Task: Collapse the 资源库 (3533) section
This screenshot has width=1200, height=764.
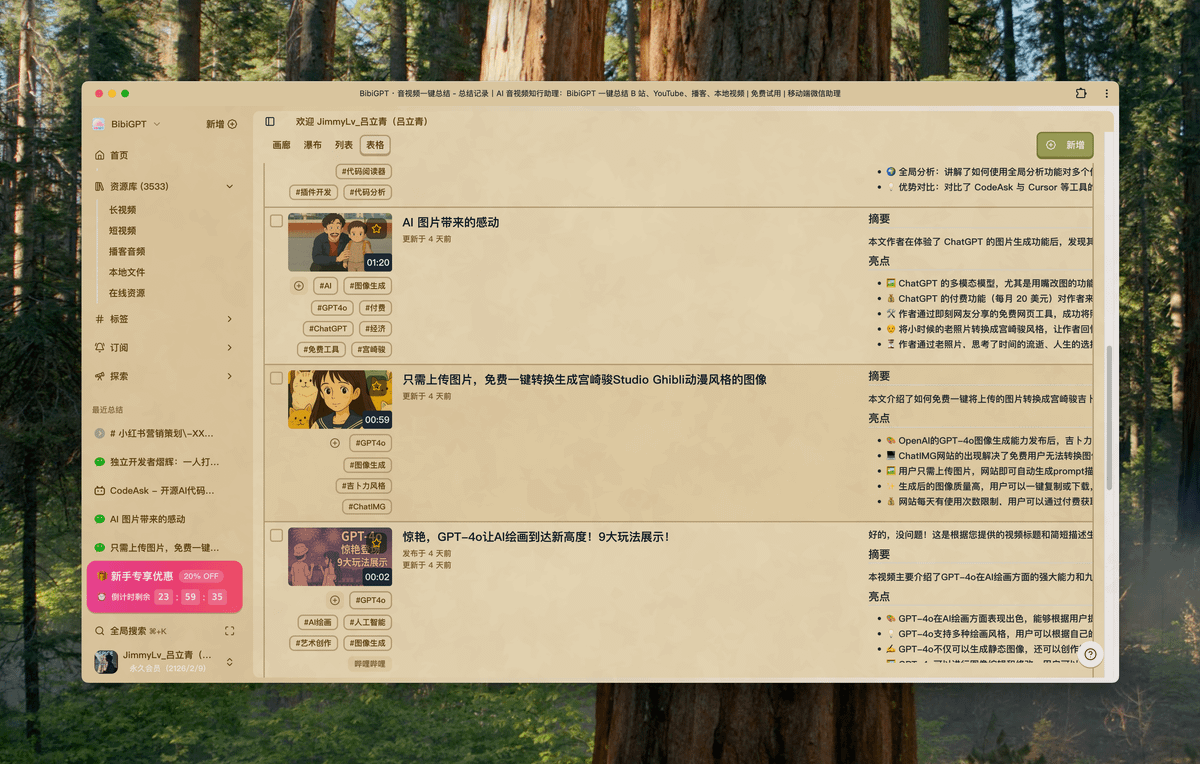Action: coord(229,186)
